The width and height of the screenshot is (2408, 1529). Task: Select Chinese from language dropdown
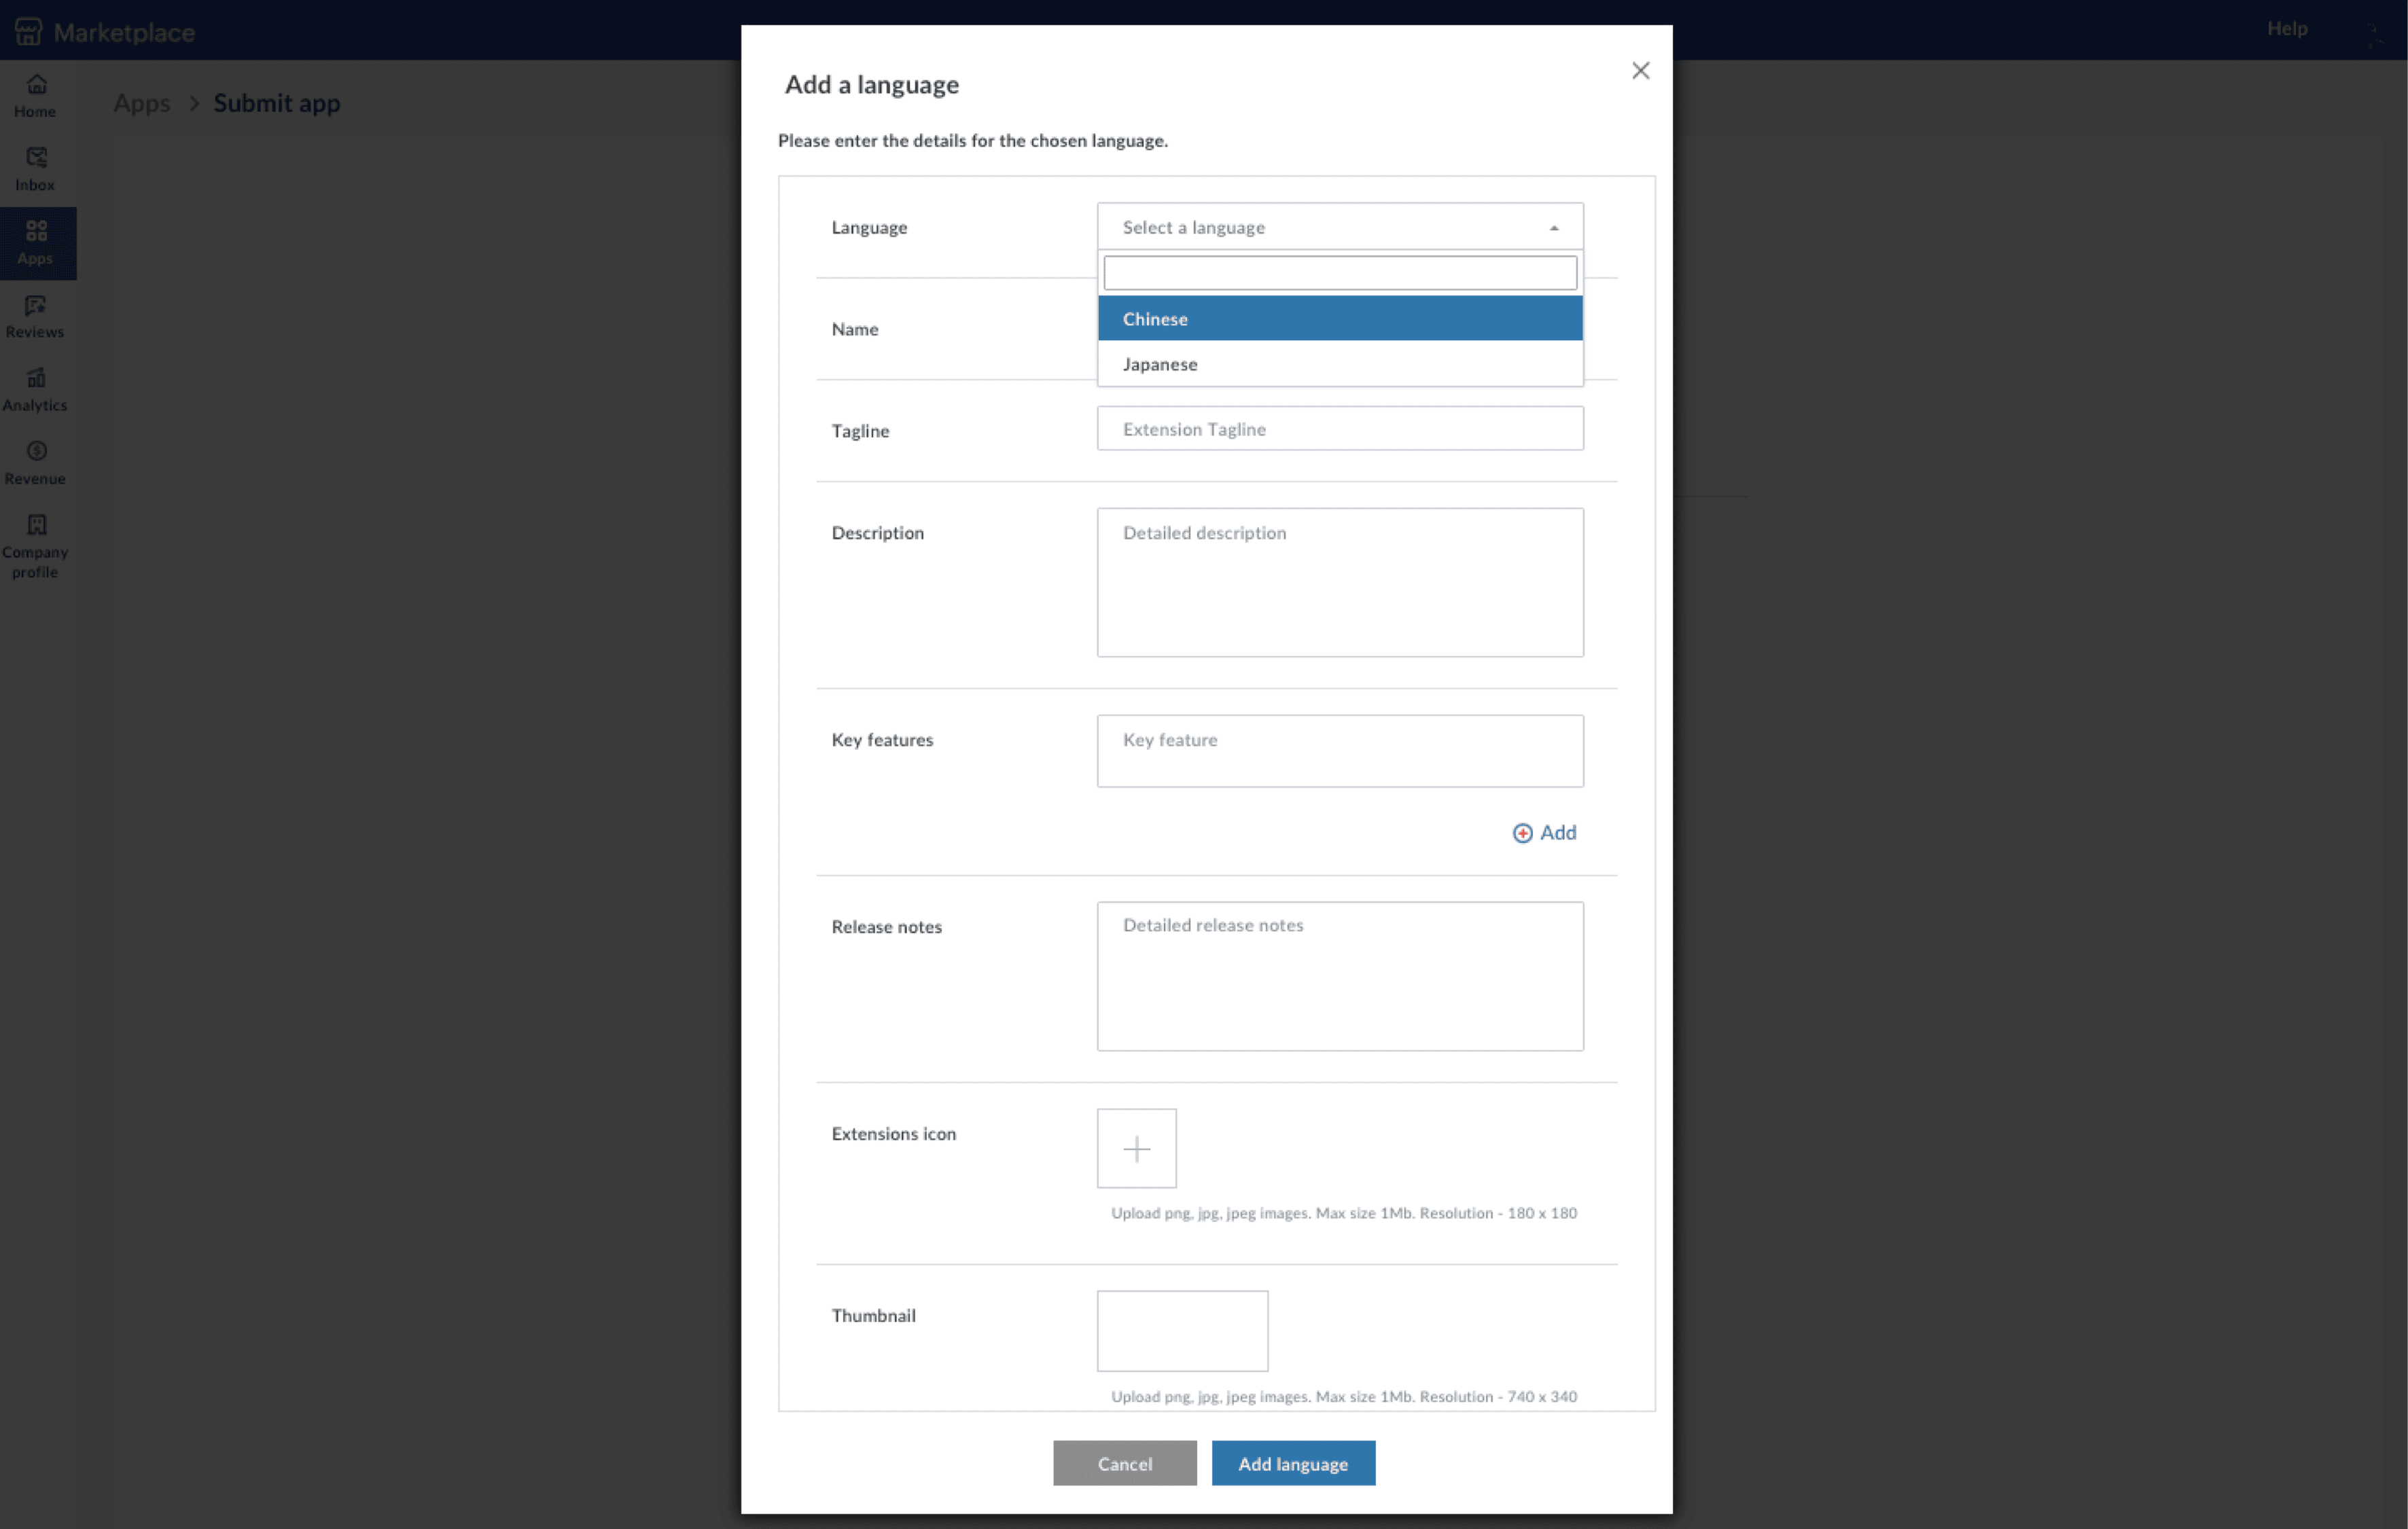pos(1341,318)
